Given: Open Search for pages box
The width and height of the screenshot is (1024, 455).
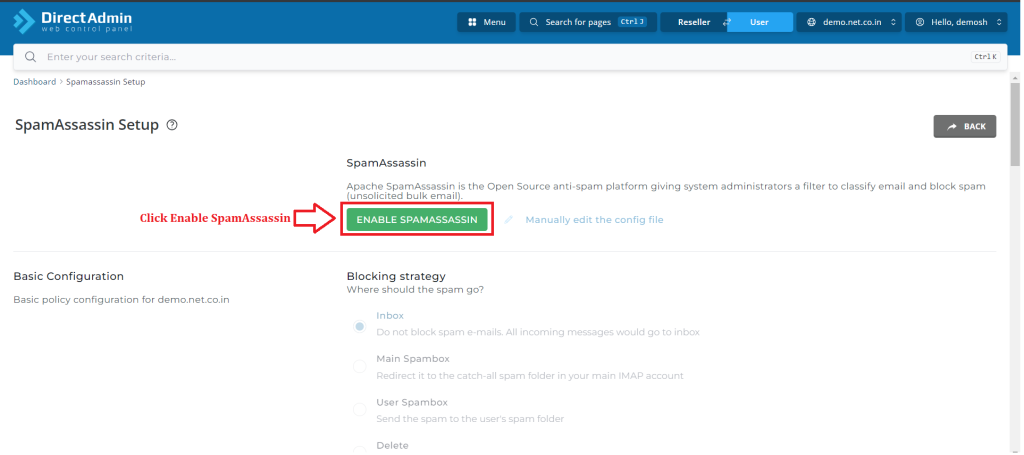Looking at the screenshot, I should click(x=588, y=22).
